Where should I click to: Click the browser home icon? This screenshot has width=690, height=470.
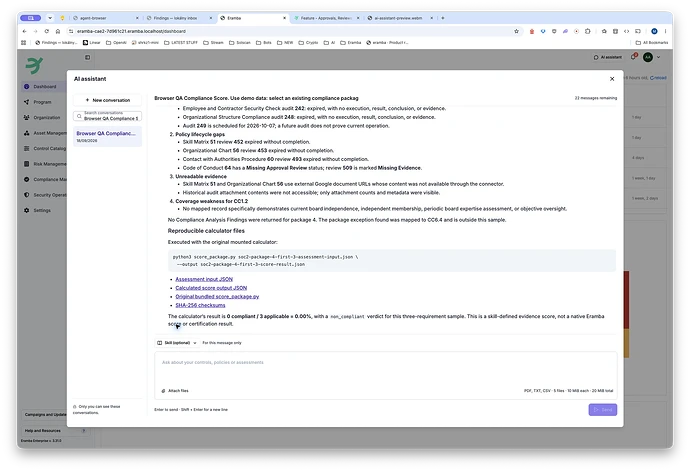[x=58, y=31]
